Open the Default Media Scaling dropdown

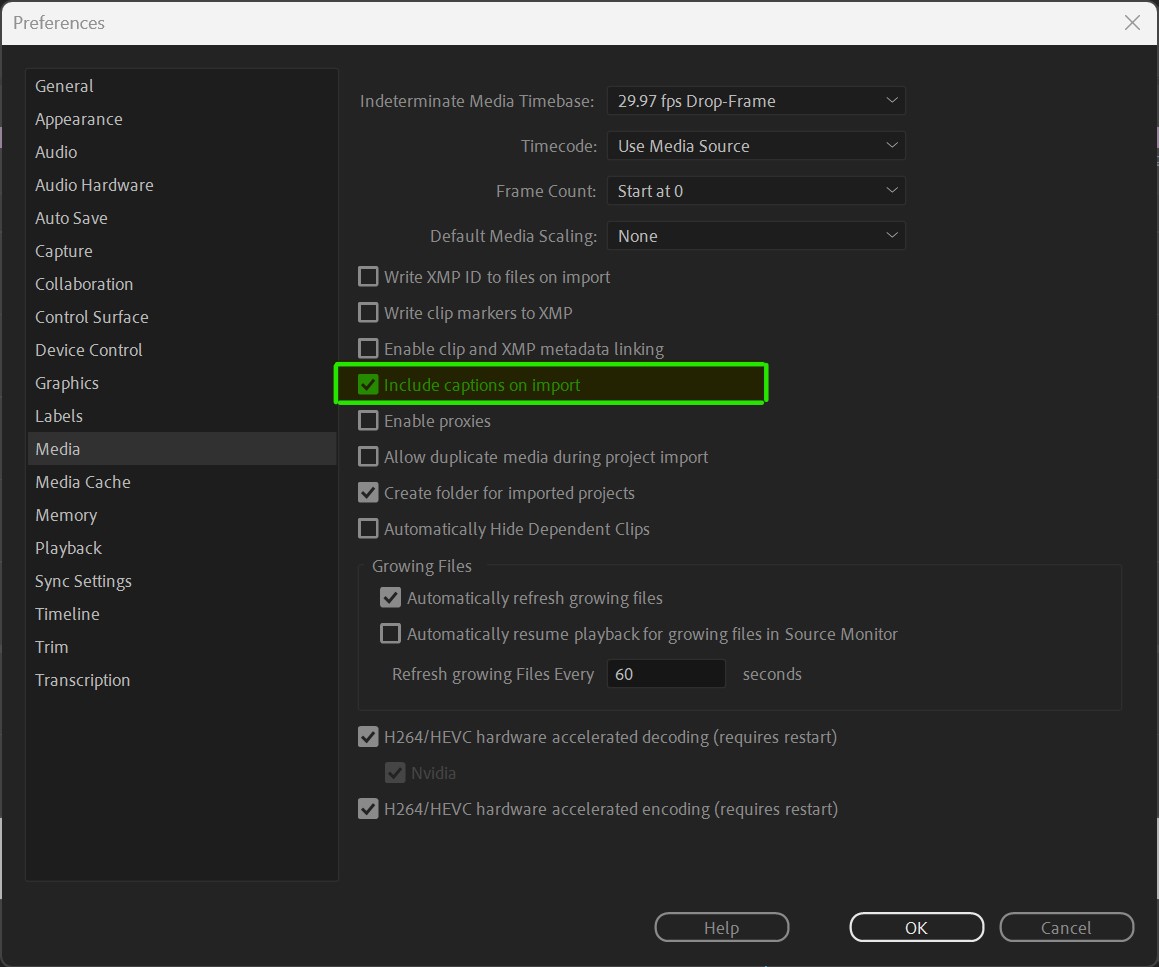coord(755,235)
